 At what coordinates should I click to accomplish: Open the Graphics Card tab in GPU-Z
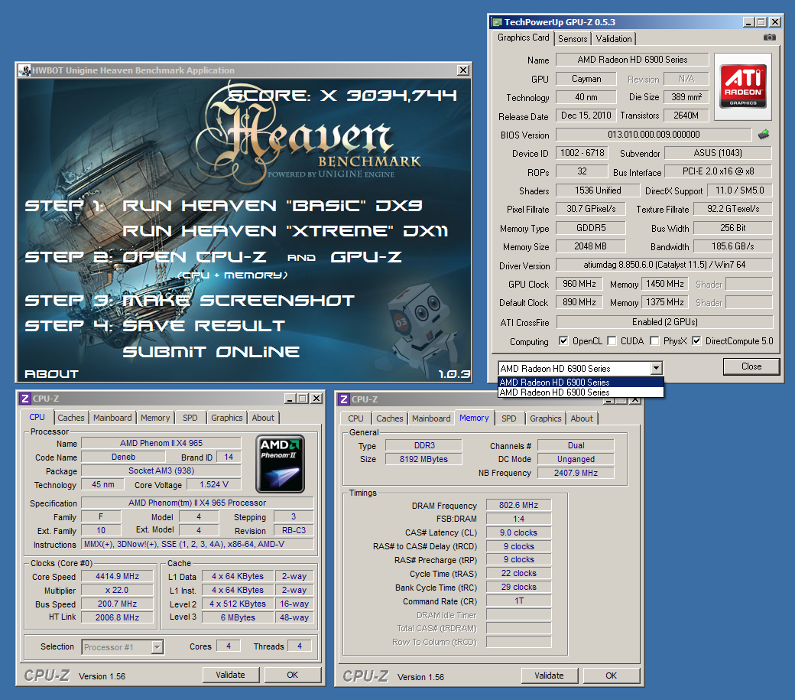523,38
